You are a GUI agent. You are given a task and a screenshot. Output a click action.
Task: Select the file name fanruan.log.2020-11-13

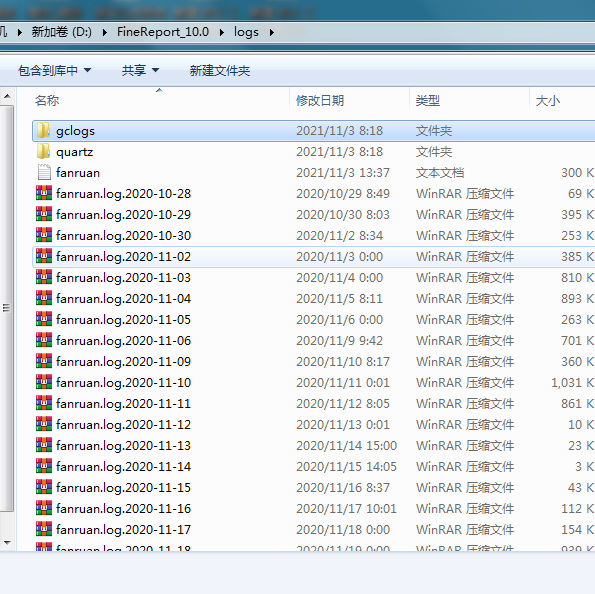tap(123, 446)
